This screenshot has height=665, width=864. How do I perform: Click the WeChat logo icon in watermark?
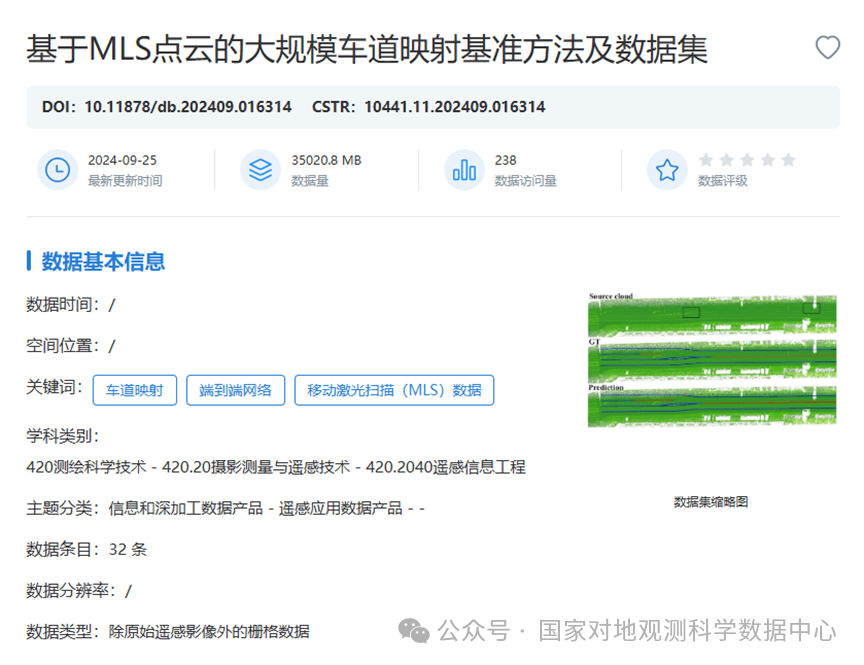(414, 630)
